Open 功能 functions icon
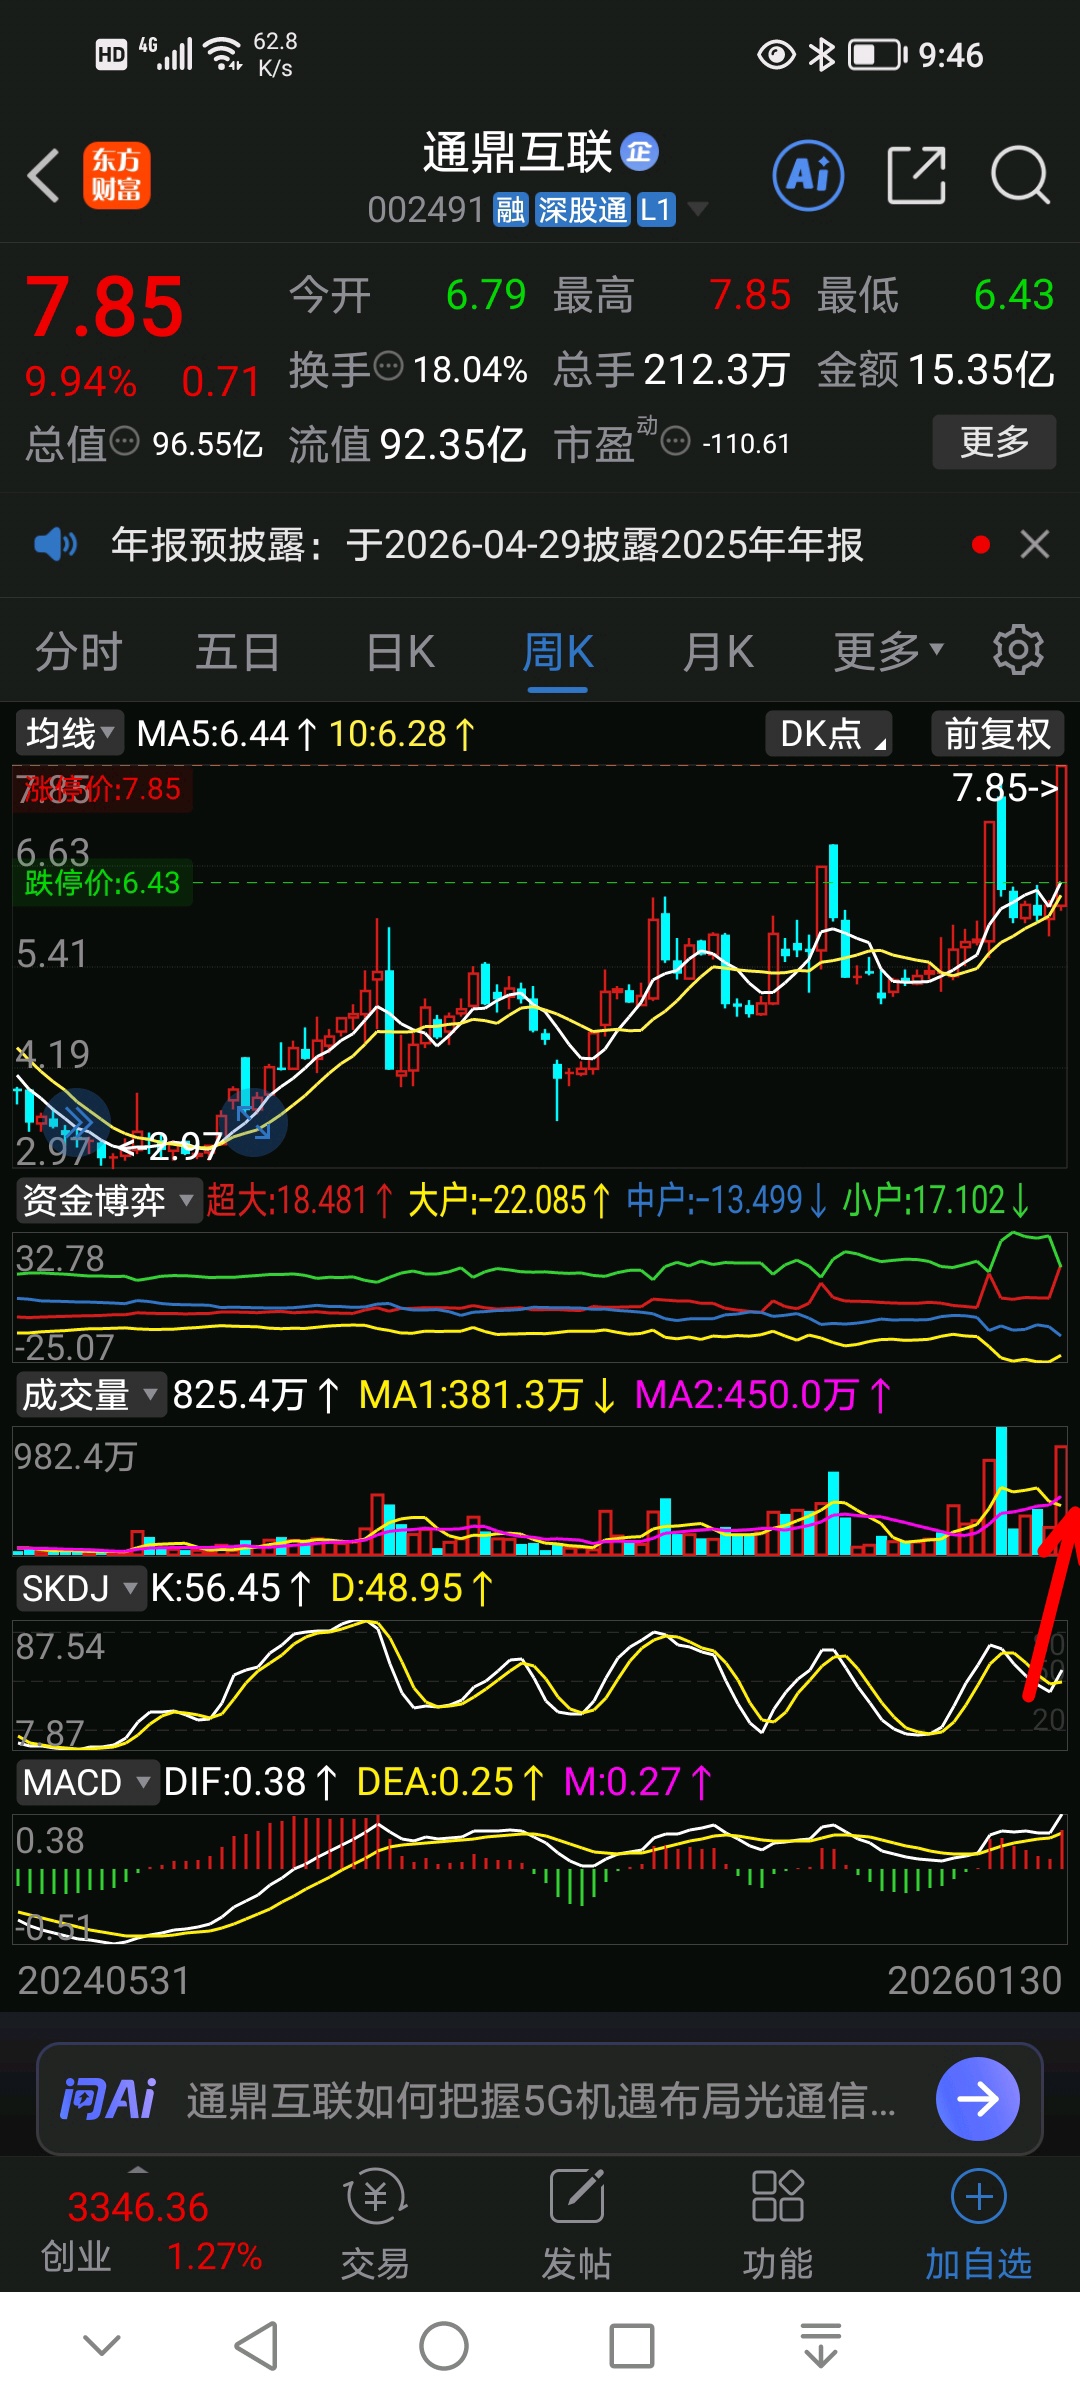1080x2400 pixels. pos(777,2222)
